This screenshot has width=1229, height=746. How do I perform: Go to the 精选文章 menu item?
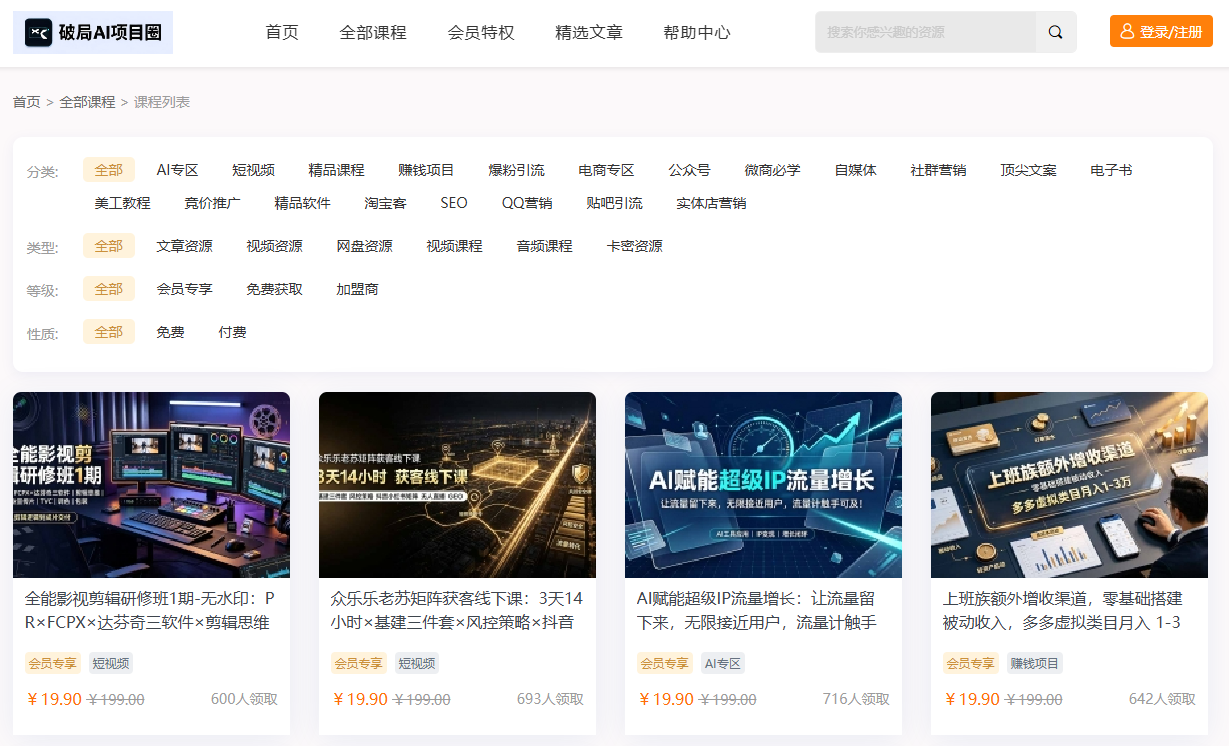tap(589, 32)
